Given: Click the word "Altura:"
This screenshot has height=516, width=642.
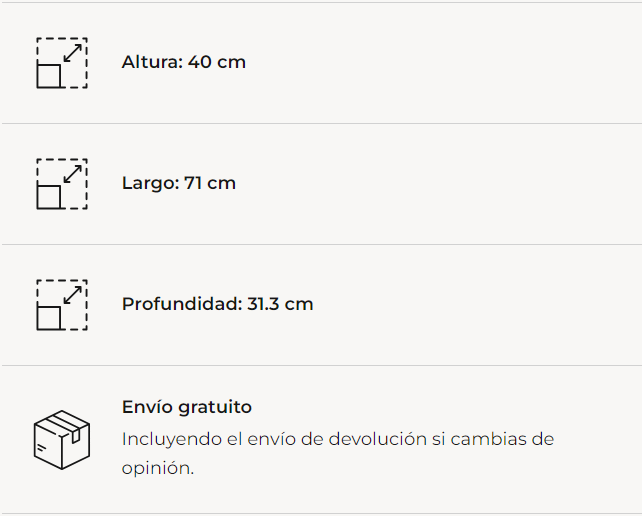Looking at the screenshot, I should click(152, 62).
